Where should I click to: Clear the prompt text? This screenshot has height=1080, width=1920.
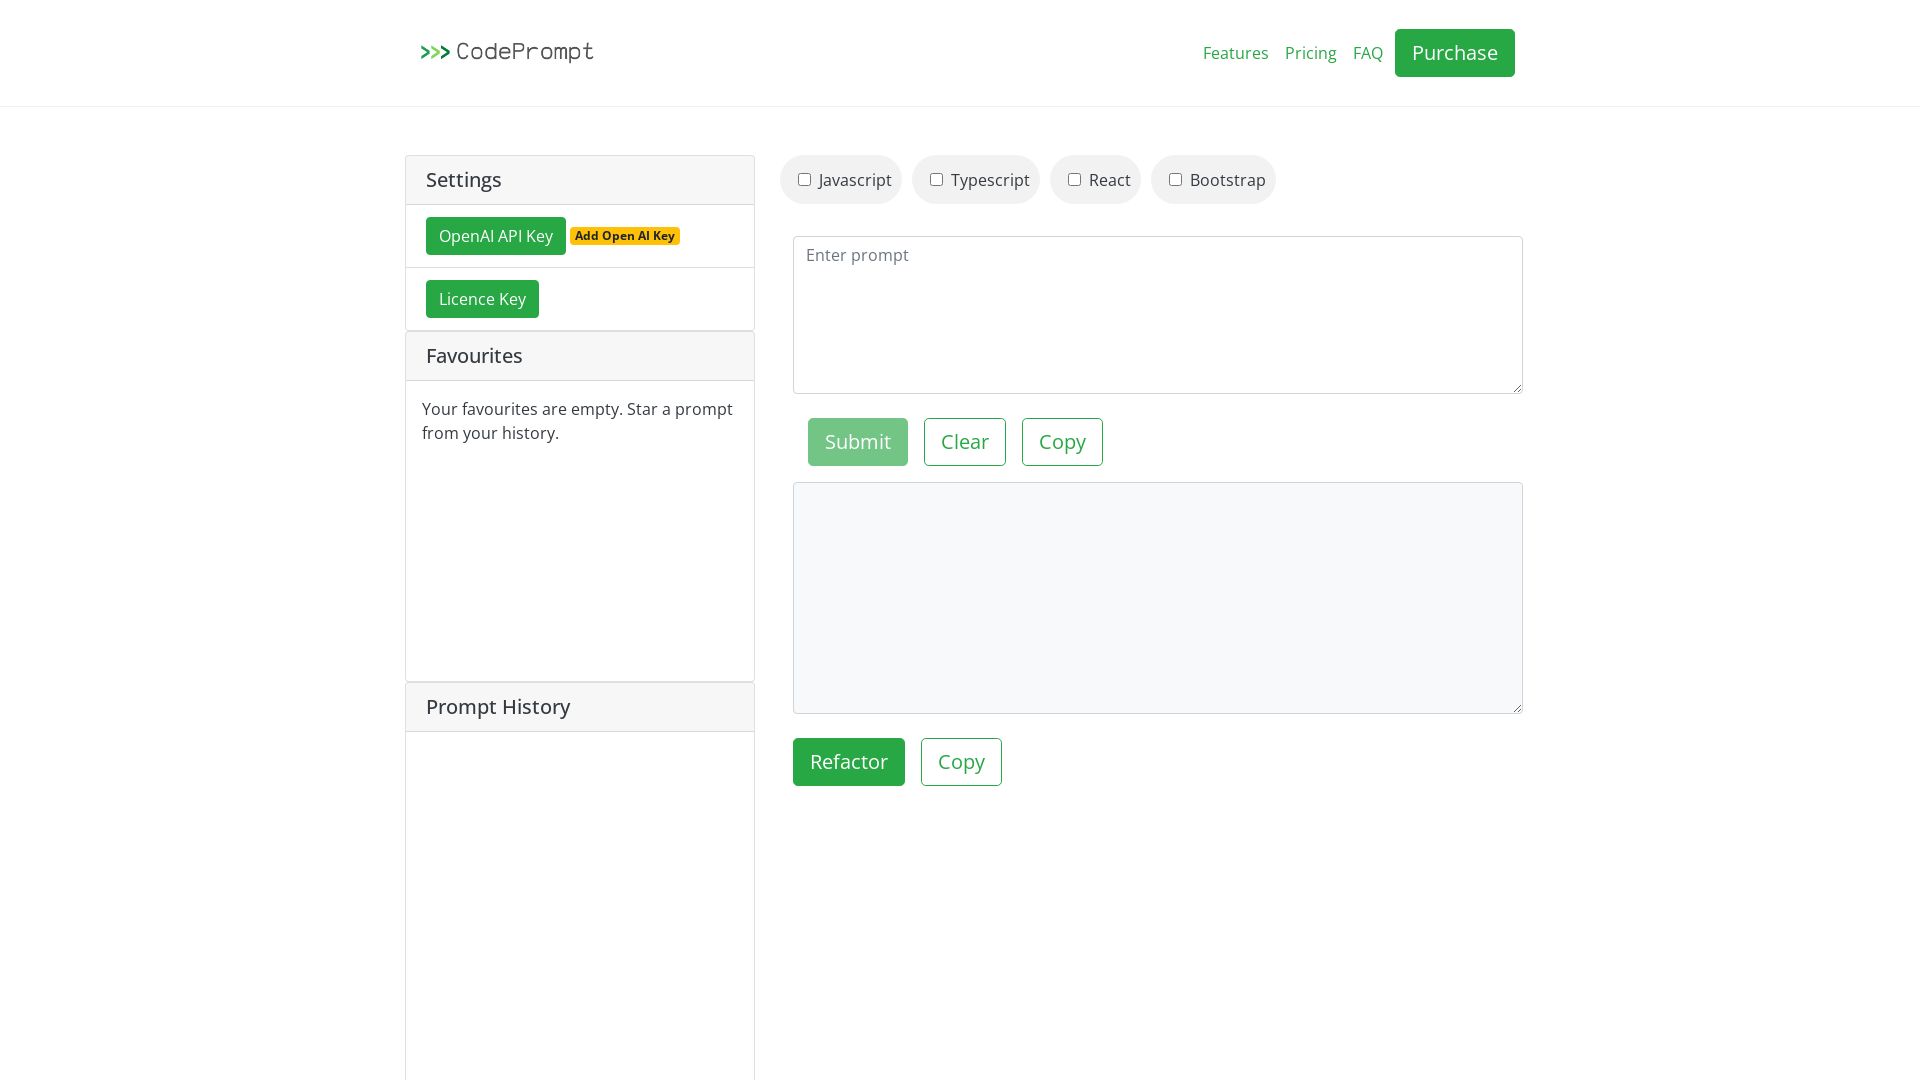click(x=964, y=441)
